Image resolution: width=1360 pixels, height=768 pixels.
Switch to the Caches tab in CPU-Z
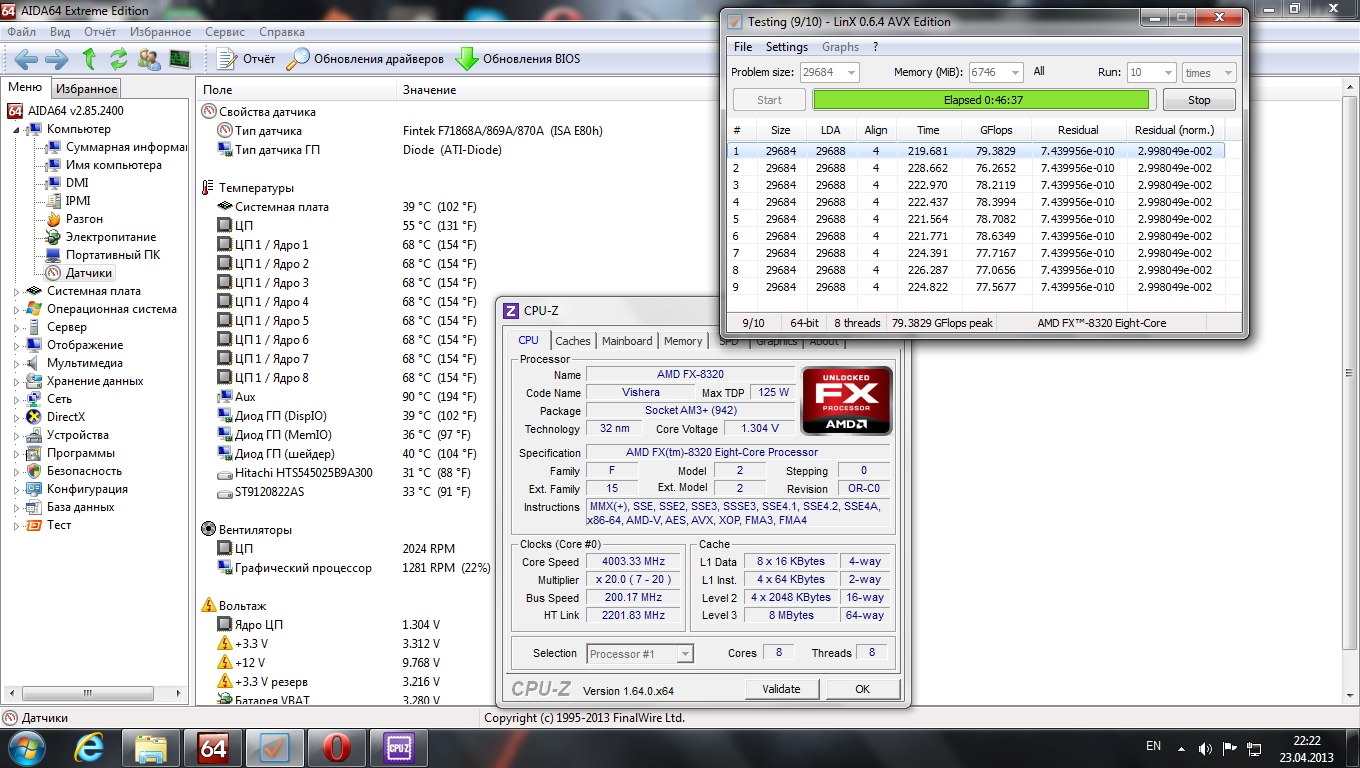point(573,341)
